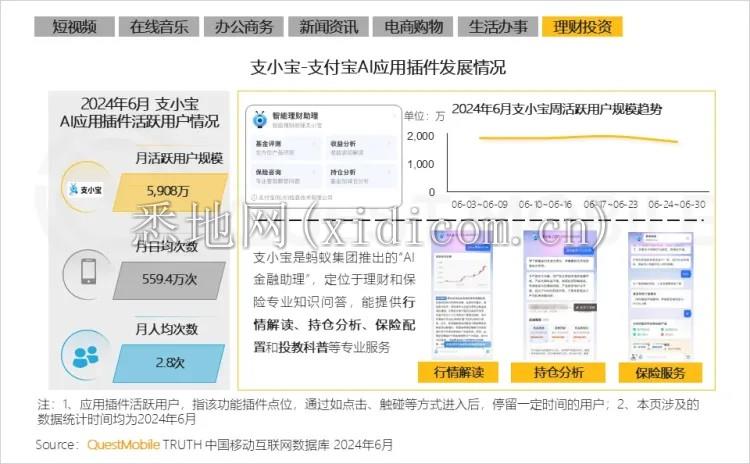Screen dimensions: 750x464
Task: Click the footnote beginning 注：1、应用插件活跃用户
Action: 368,412
